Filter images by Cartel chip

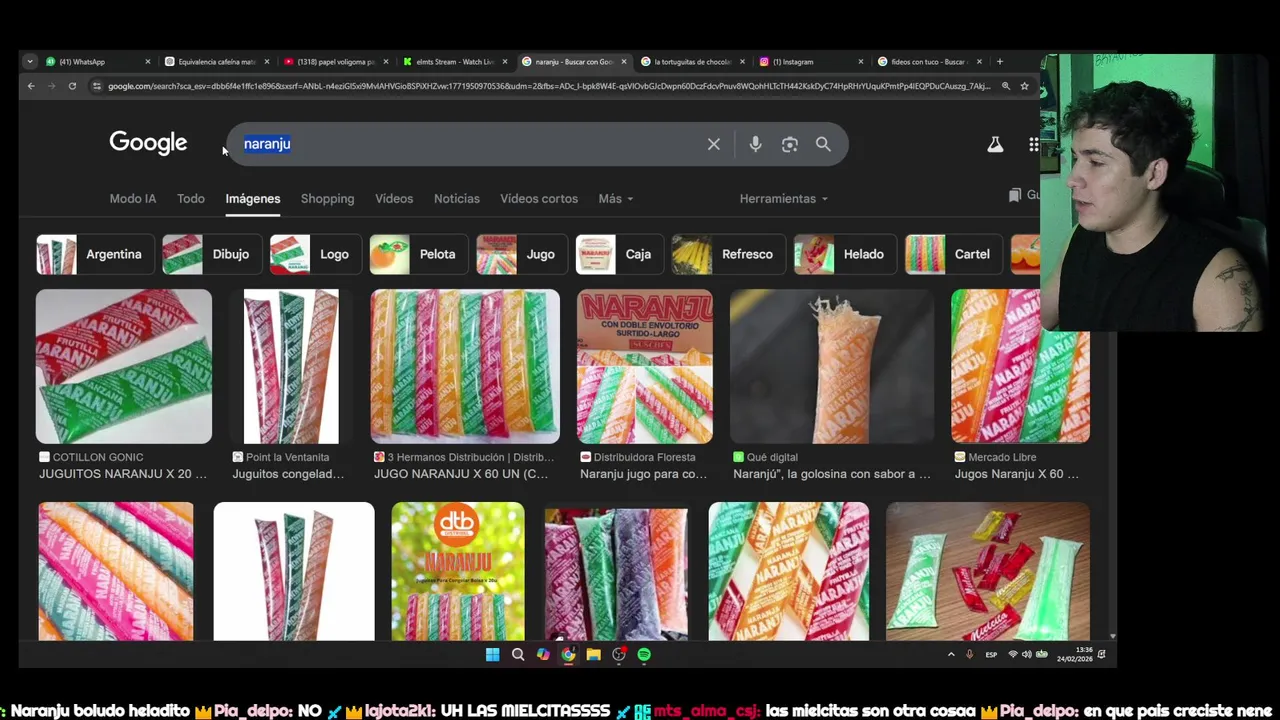[x=954, y=254]
